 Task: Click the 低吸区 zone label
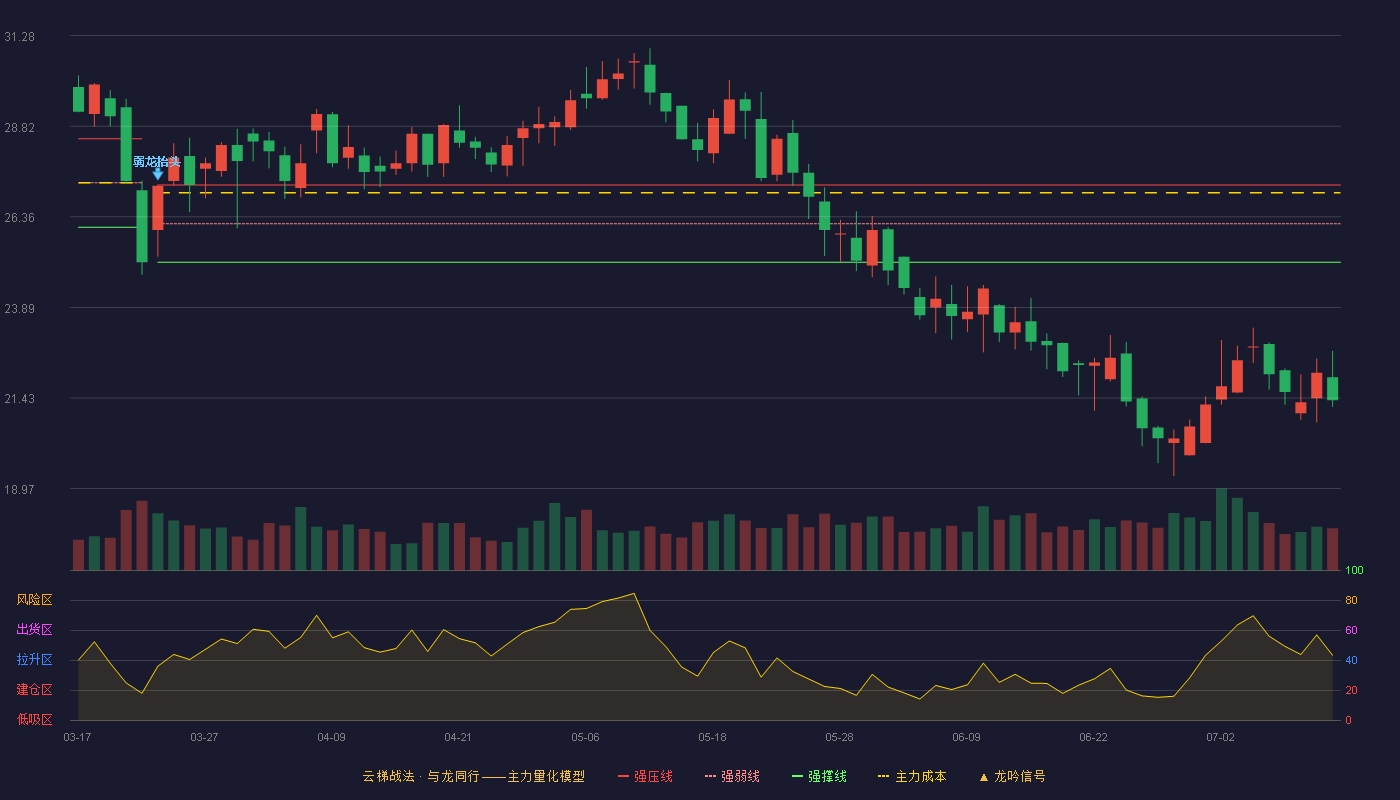coord(34,719)
